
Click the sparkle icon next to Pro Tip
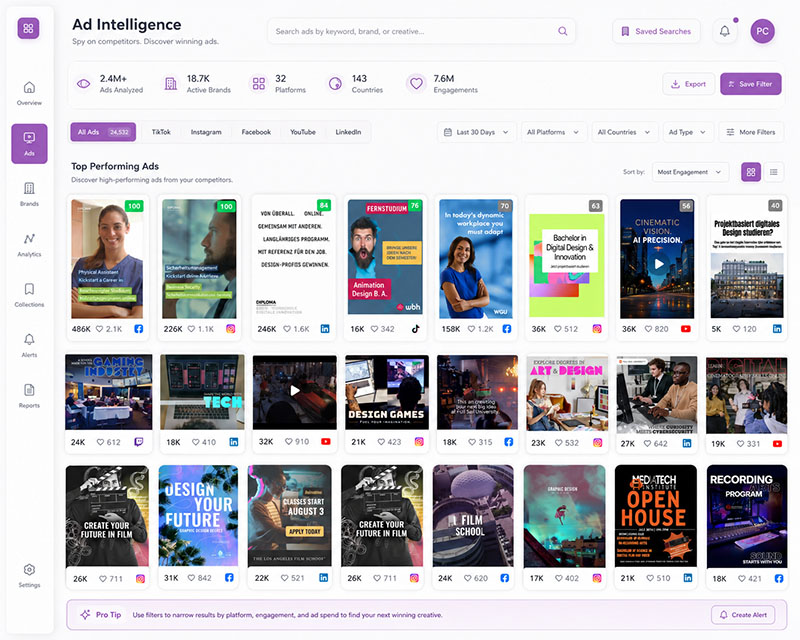pyautogui.click(x=85, y=614)
